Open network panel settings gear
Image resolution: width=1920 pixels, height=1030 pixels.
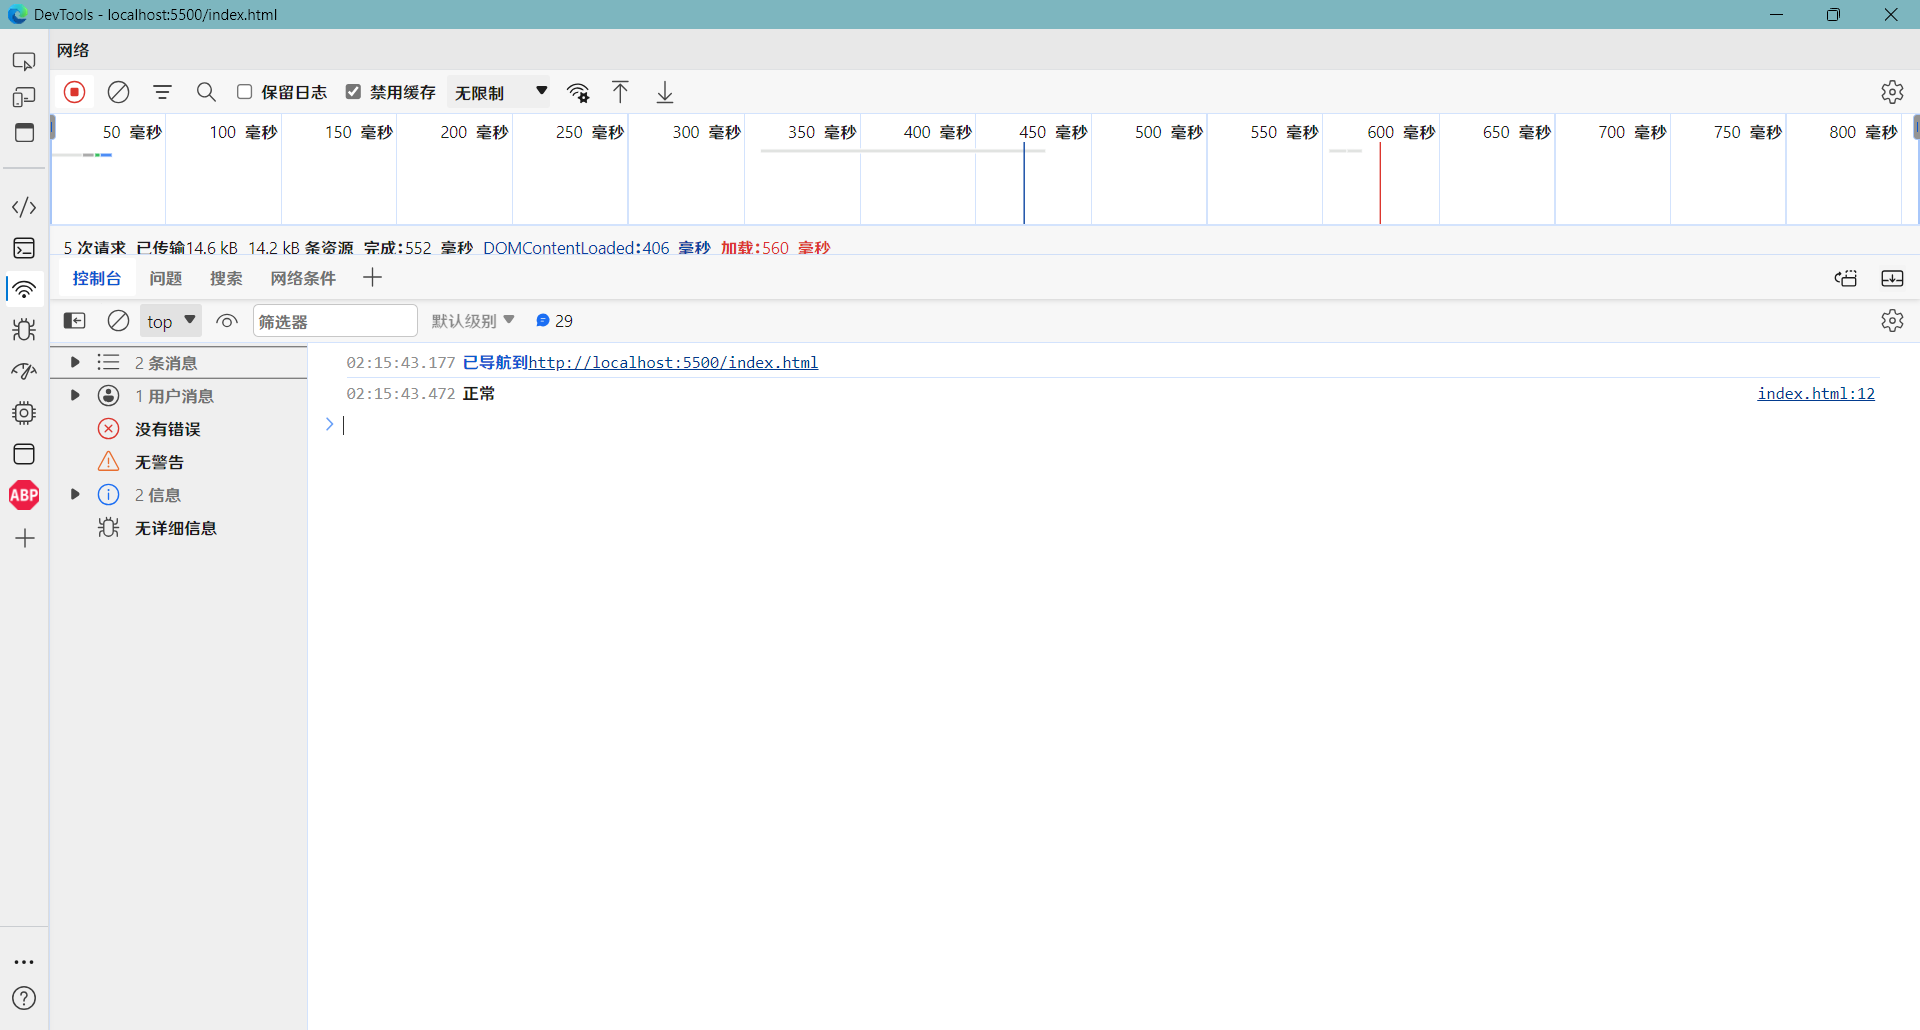(x=1892, y=92)
